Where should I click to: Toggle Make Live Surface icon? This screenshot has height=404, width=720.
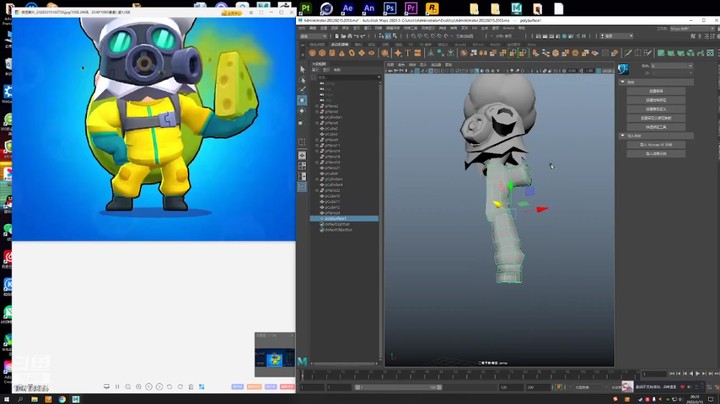coord(447,36)
